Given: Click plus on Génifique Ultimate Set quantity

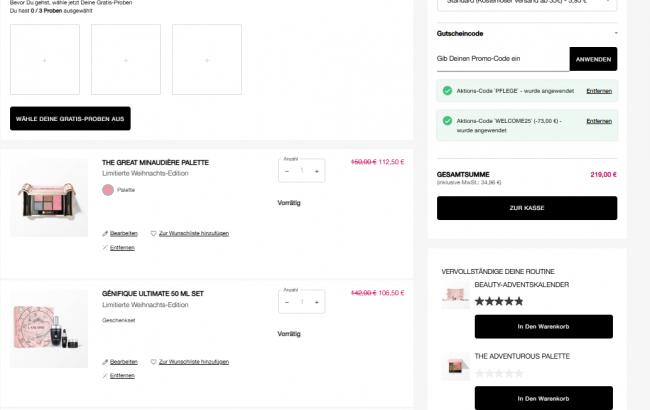Looking at the screenshot, I should click(317, 301).
